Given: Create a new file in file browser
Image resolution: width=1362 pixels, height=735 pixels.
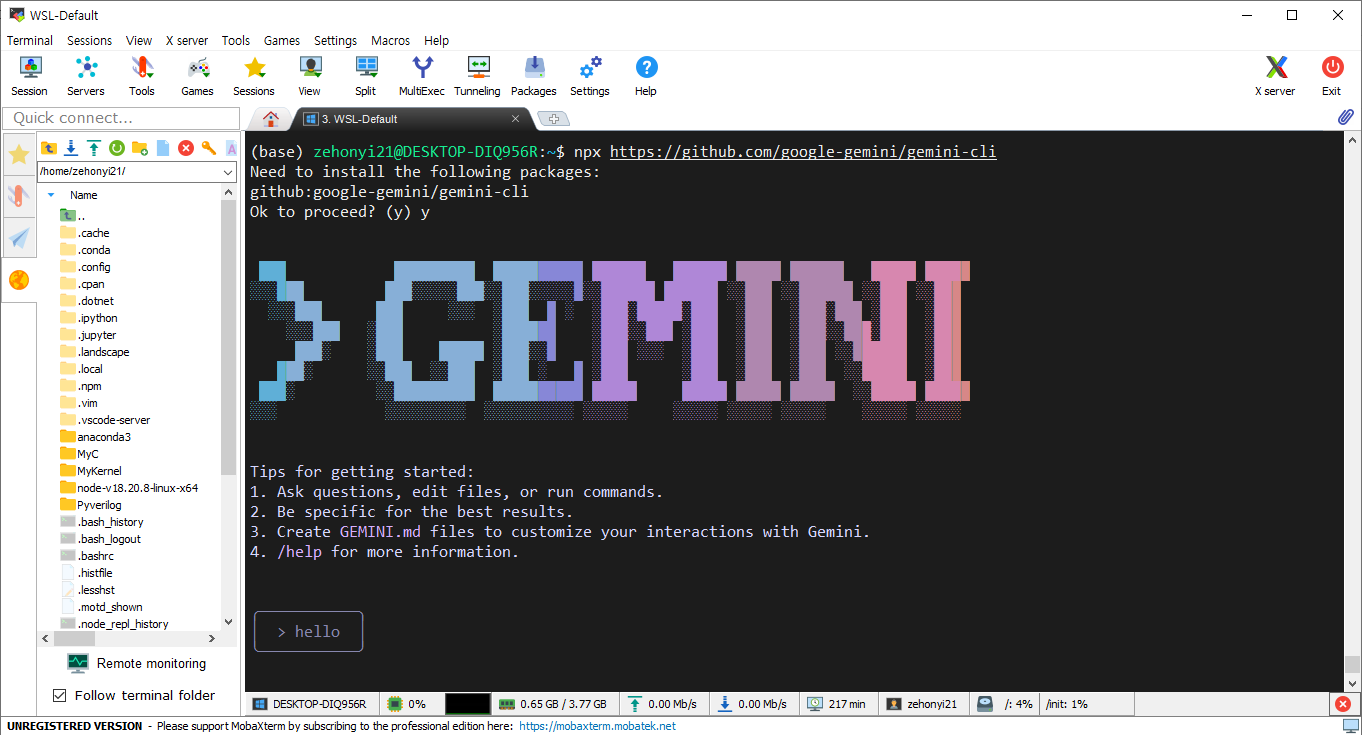Looking at the screenshot, I should pos(163,148).
